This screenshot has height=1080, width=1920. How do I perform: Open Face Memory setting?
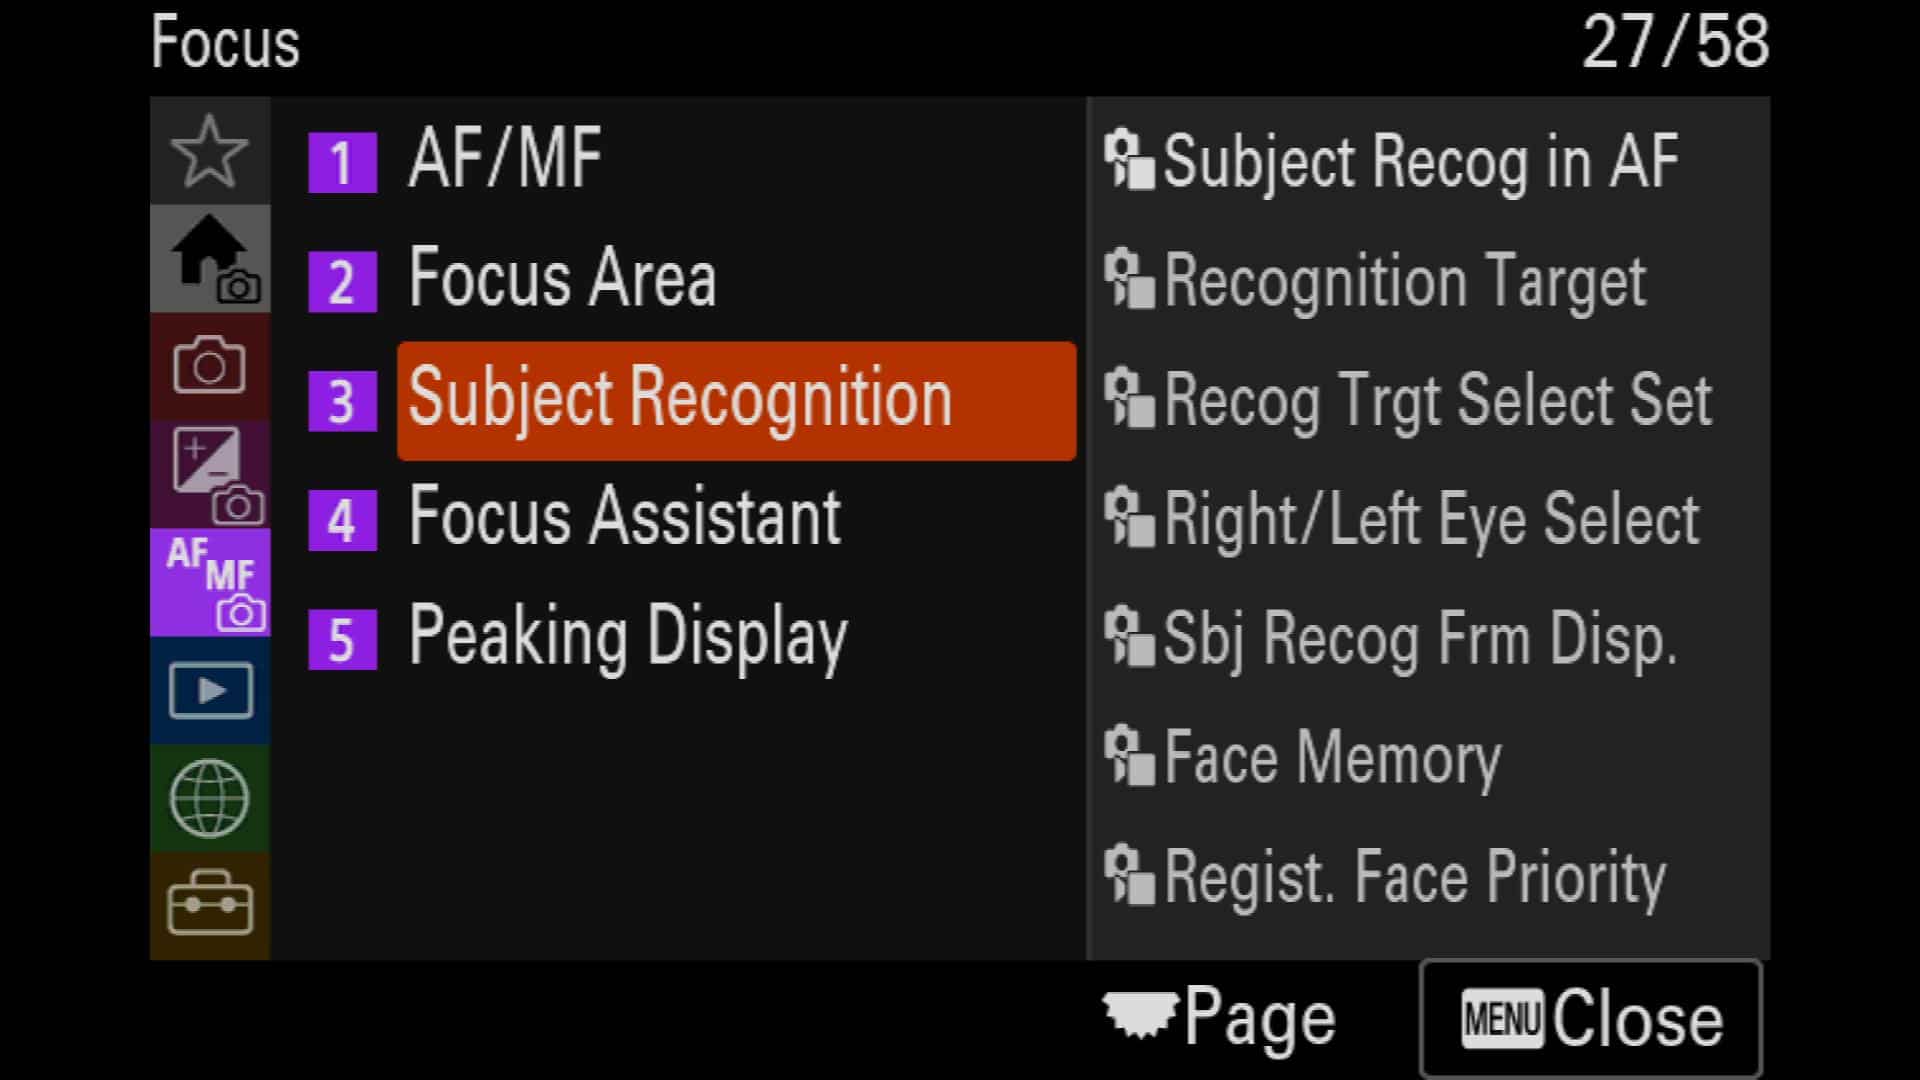(1428, 758)
